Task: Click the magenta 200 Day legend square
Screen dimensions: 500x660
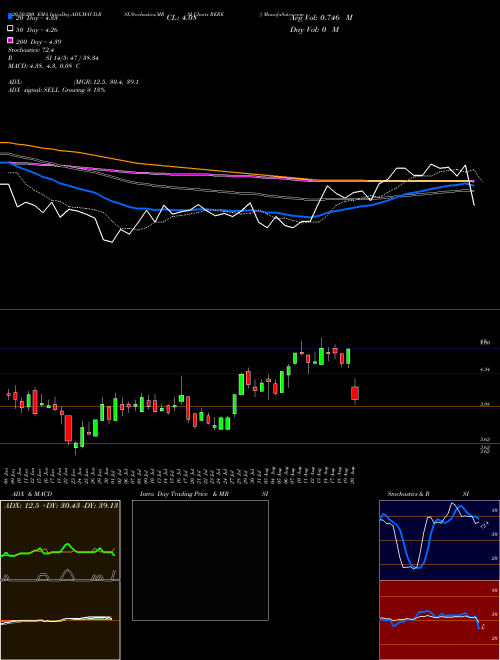Action: click(10, 40)
